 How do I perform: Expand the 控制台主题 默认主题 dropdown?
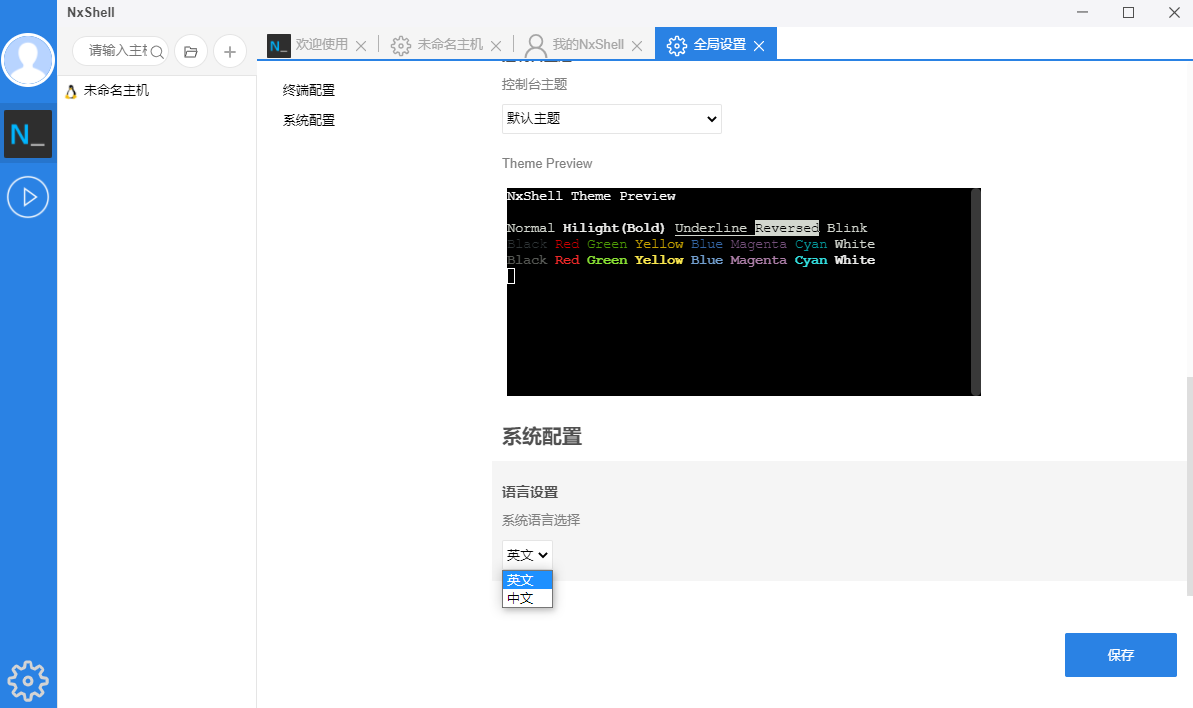[611, 119]
